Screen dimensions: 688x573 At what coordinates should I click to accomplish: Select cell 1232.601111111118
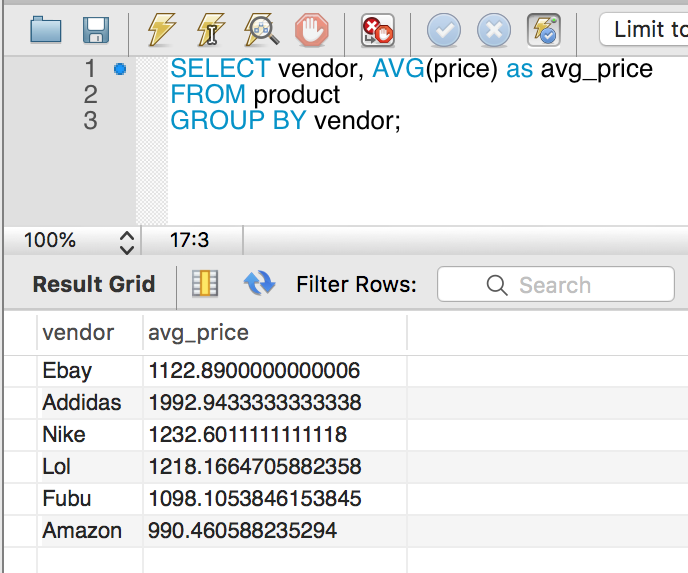coord(275,435)
